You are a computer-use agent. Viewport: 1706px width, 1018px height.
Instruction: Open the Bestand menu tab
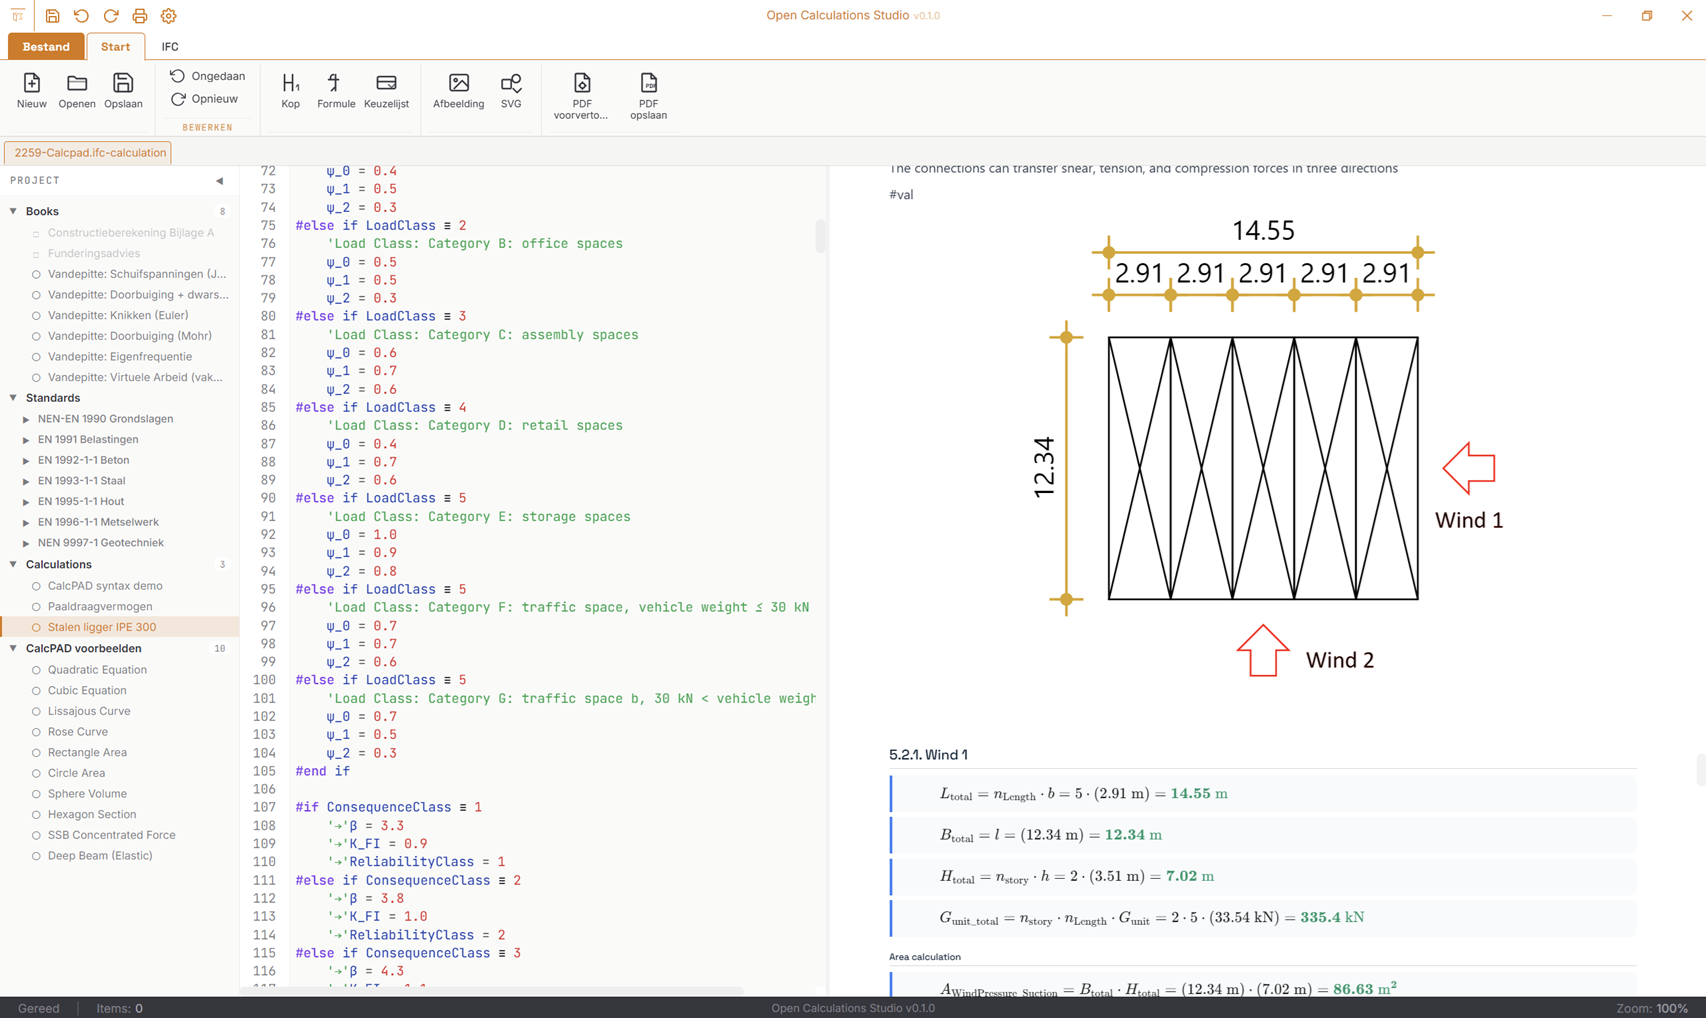tap(46, 47)
